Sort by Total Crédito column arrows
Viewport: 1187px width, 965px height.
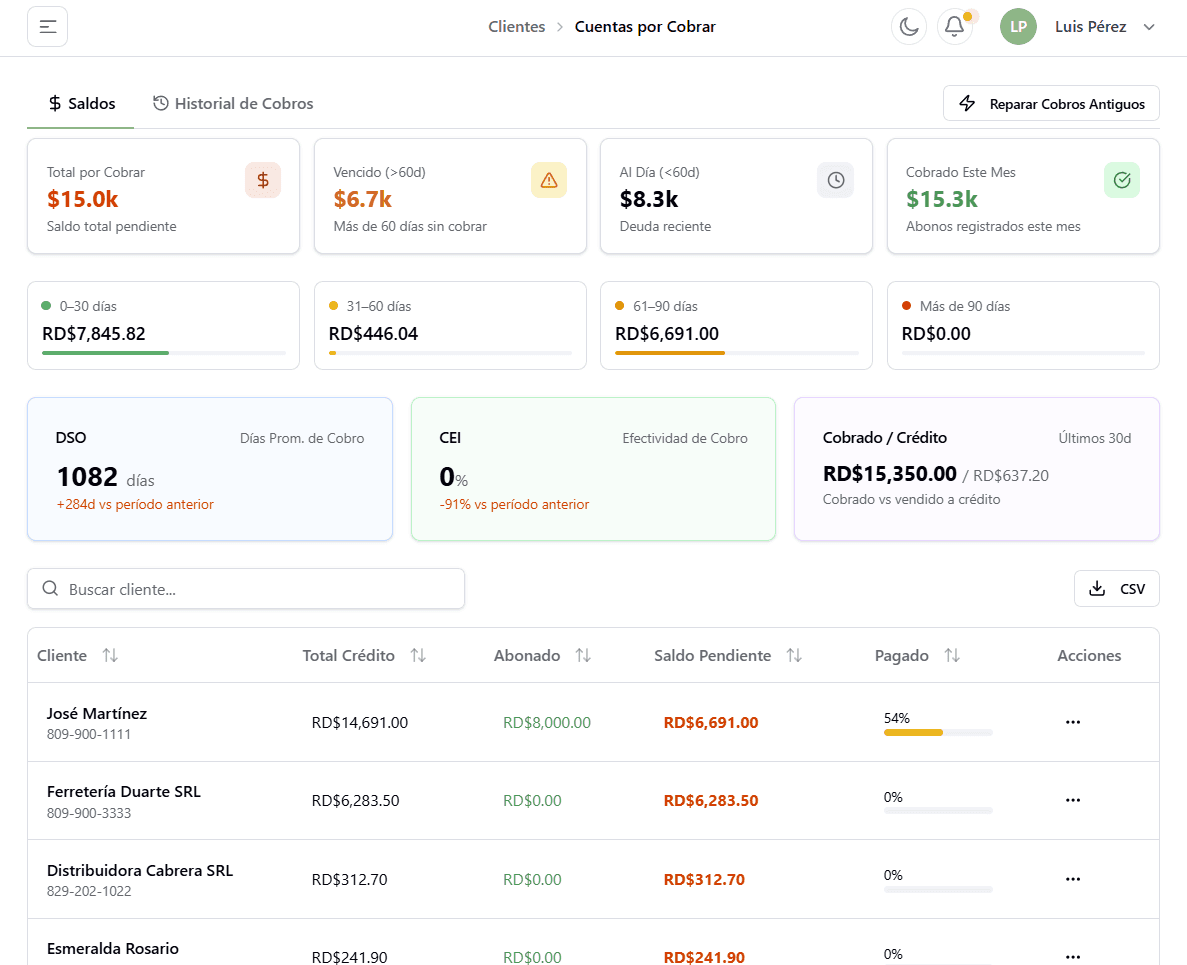(x=418, y=656)
